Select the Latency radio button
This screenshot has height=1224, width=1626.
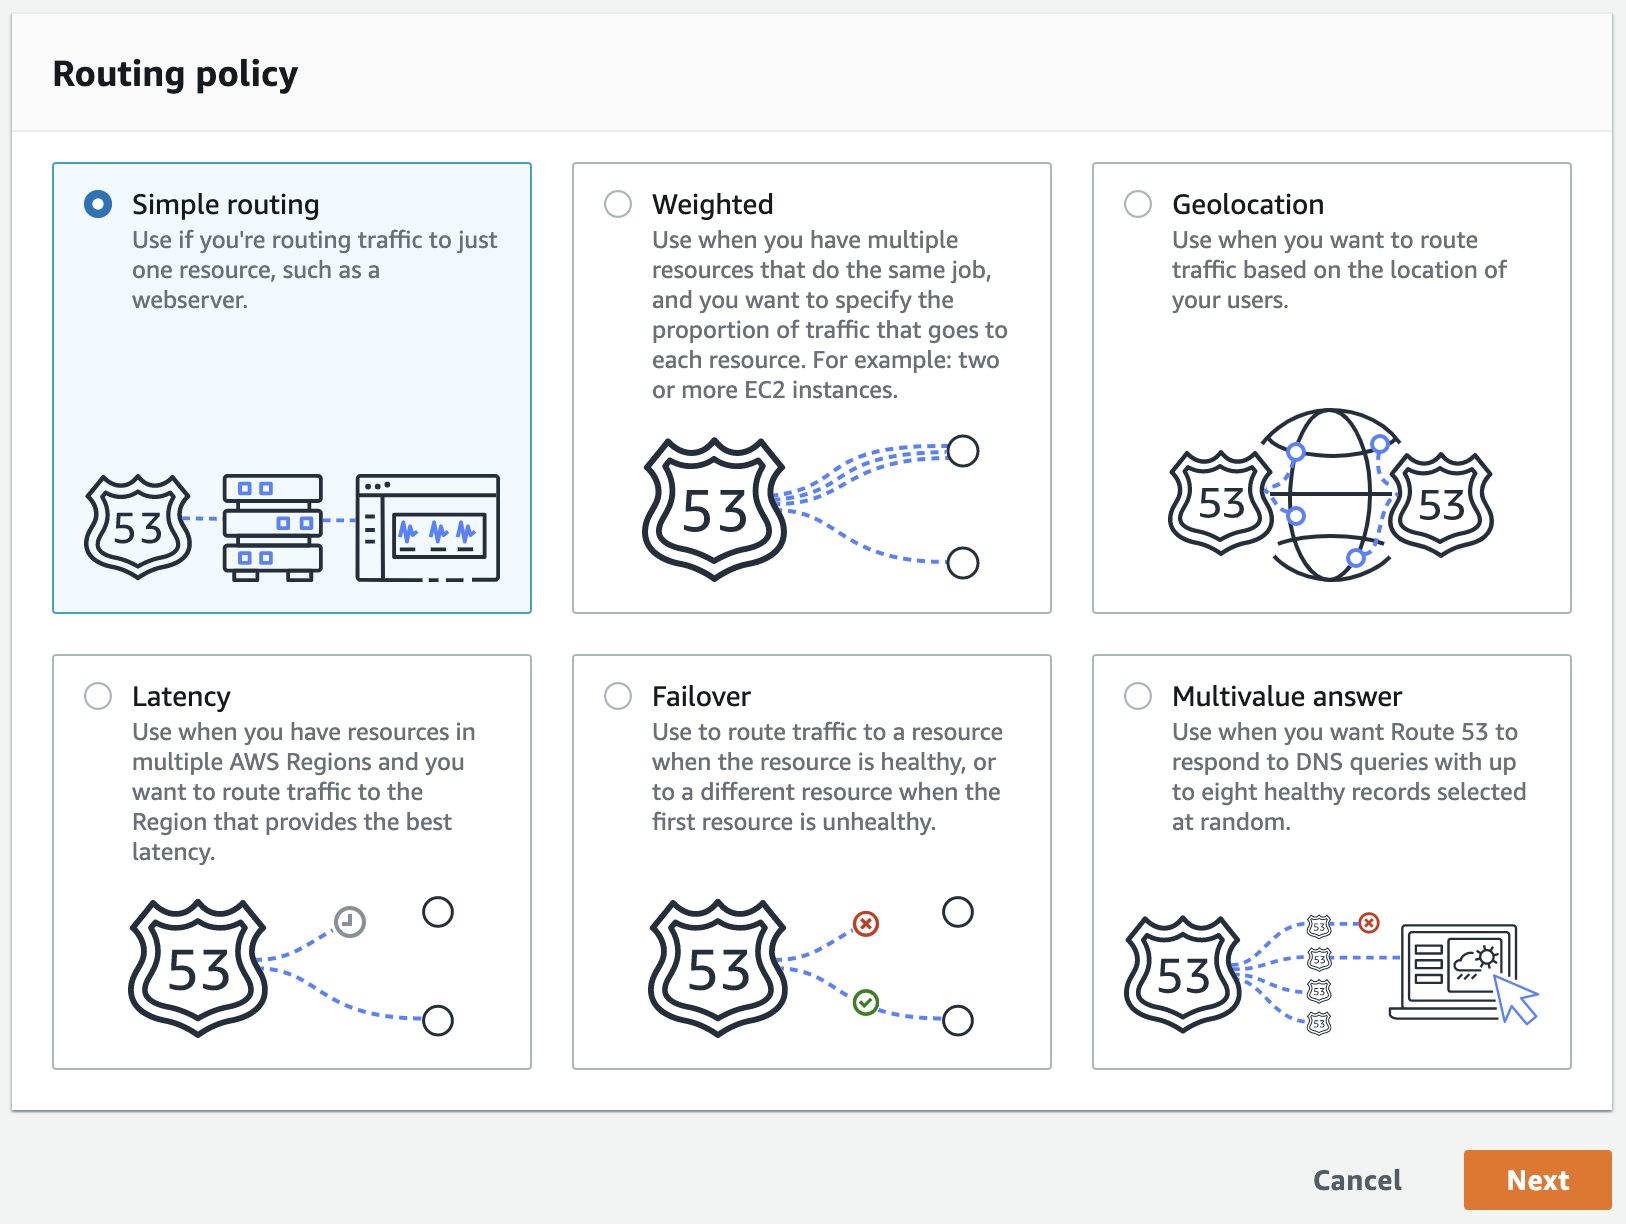tap(98, 696)
